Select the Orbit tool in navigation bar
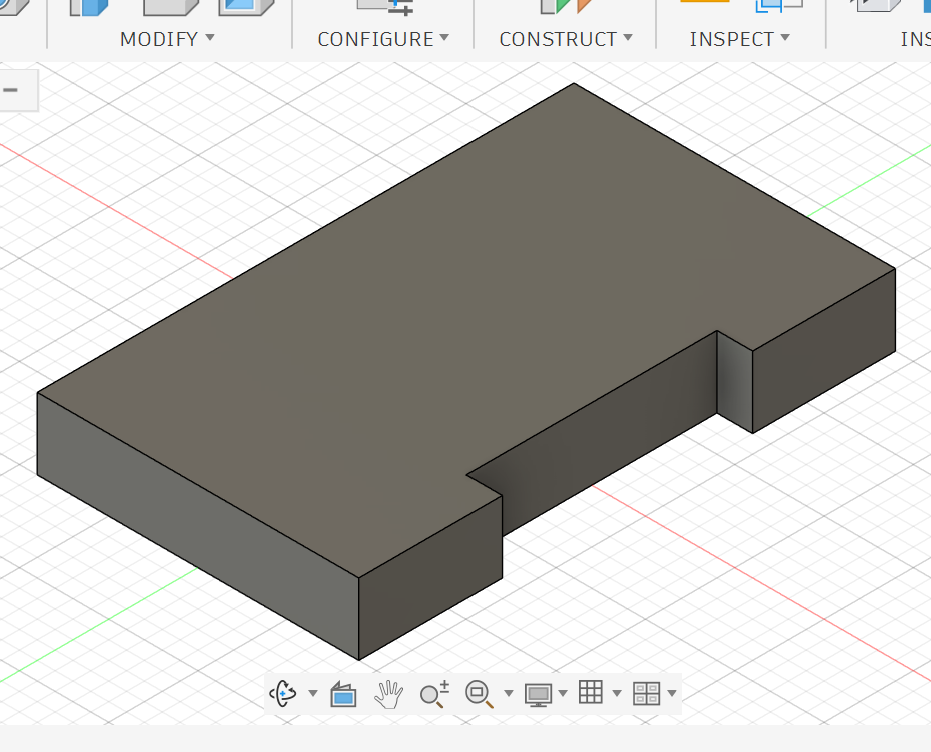Viewport: 931px width, 752px height. coord(283,693)
